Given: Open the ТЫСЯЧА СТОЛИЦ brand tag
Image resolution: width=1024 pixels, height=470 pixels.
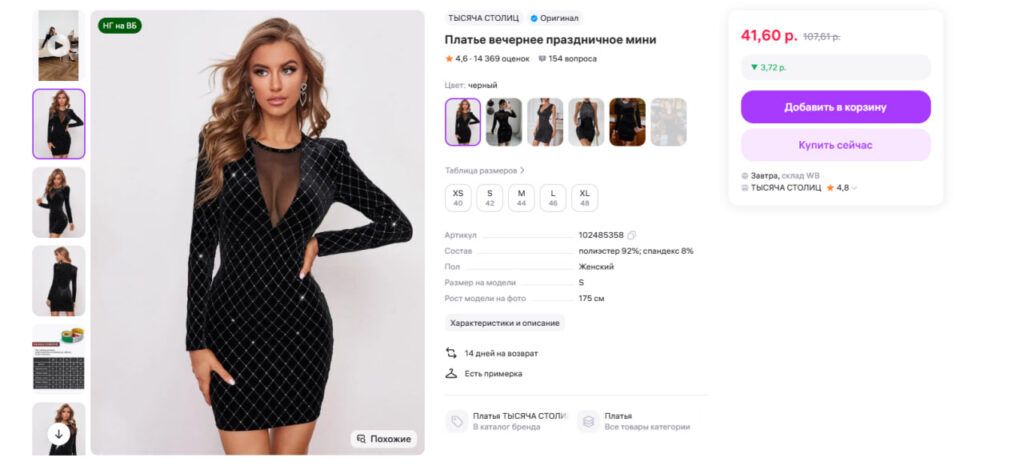Looking at the screenshot, I should tap(483, 18).
